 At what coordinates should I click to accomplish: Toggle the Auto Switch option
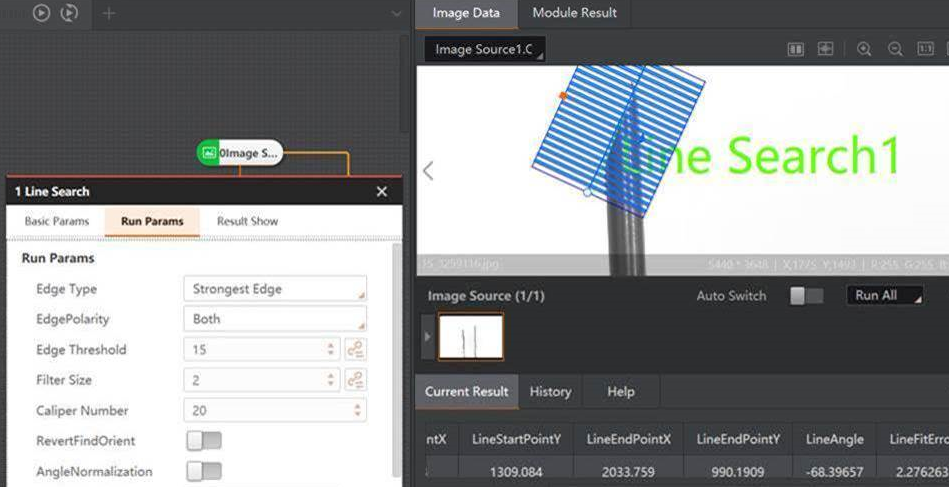coord(806,296)
